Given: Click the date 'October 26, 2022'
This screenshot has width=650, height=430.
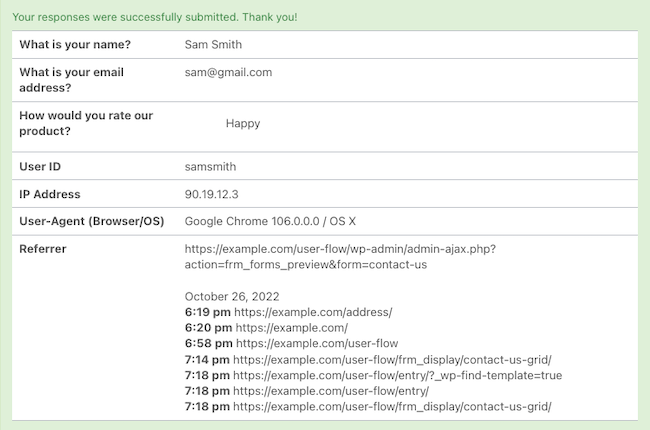Looking at the screenshot, I should 232,296.
